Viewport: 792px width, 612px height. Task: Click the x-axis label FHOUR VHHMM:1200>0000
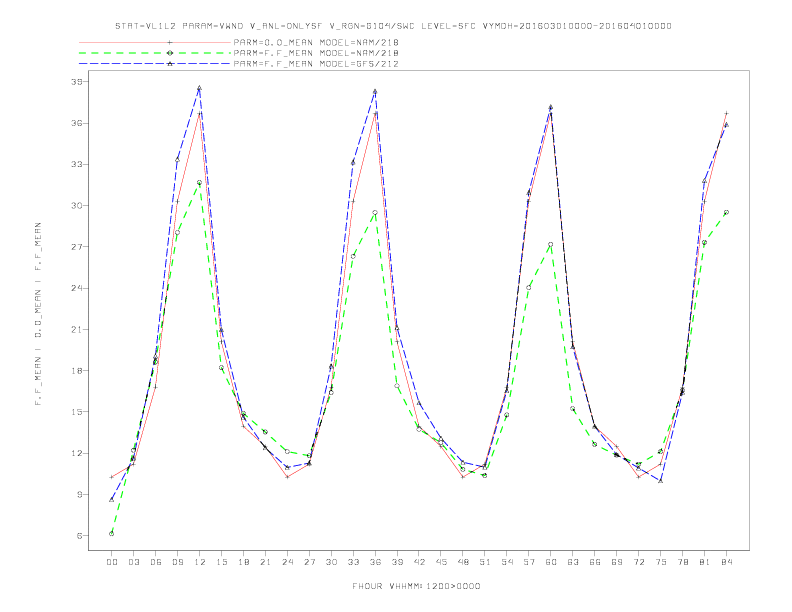point(416,586)
